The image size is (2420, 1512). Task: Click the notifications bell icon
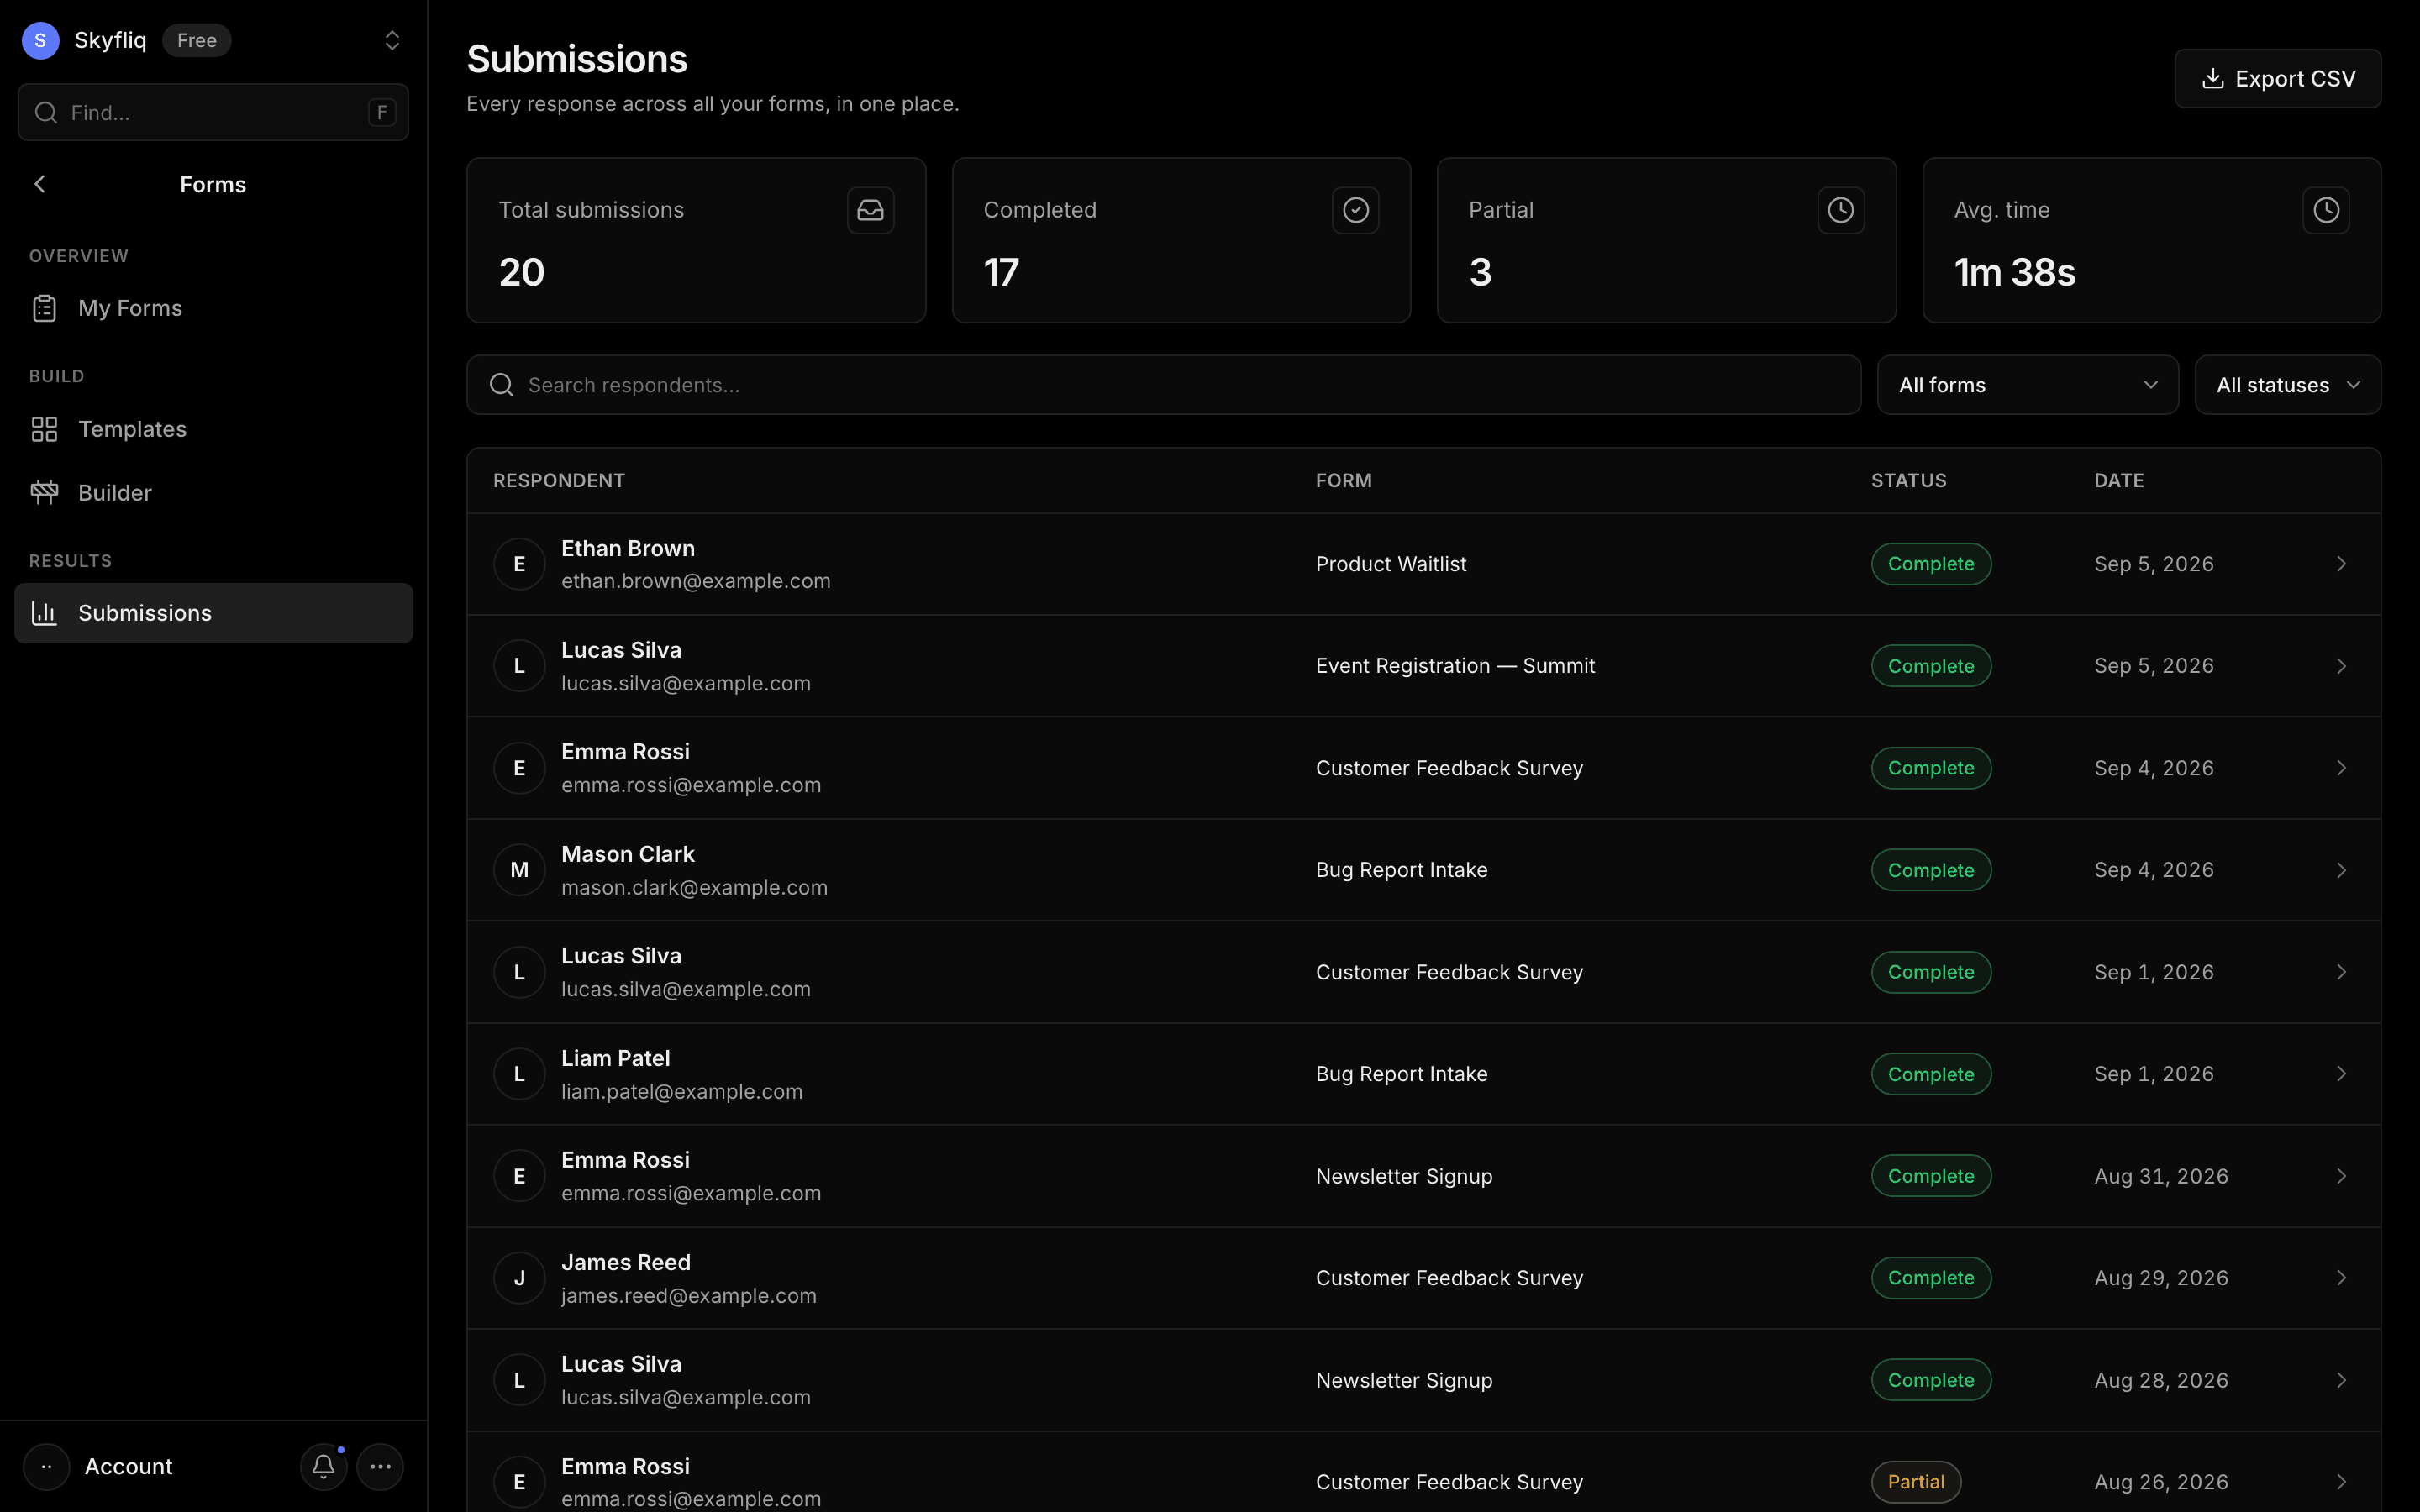pyautogui.click(x=323, y=1466)
